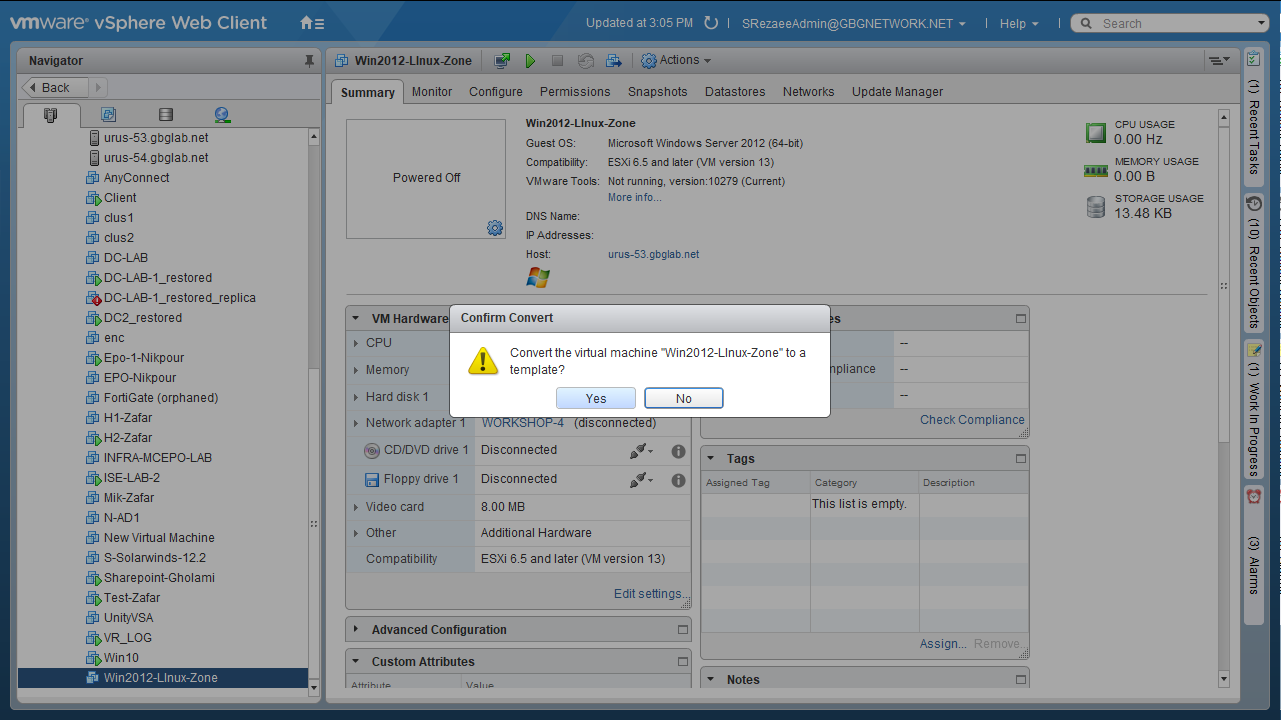Click the migrate VM toolbar icon
1281x720 pixels.
tap(613, 61)
